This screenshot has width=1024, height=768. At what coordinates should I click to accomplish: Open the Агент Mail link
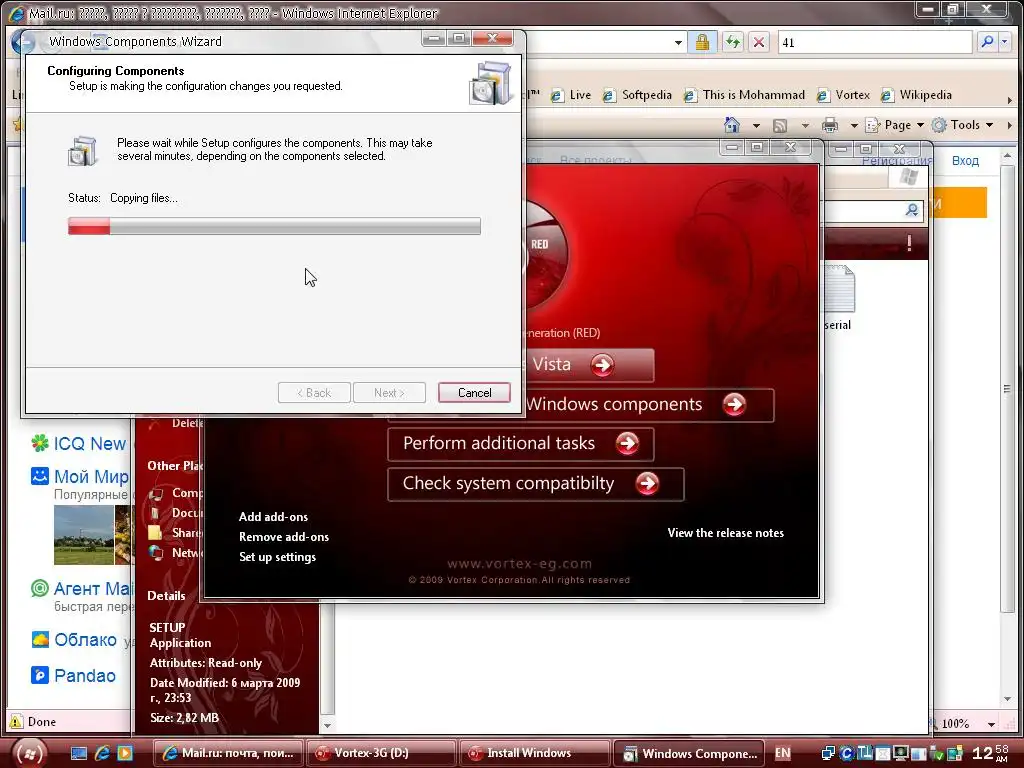92,588
